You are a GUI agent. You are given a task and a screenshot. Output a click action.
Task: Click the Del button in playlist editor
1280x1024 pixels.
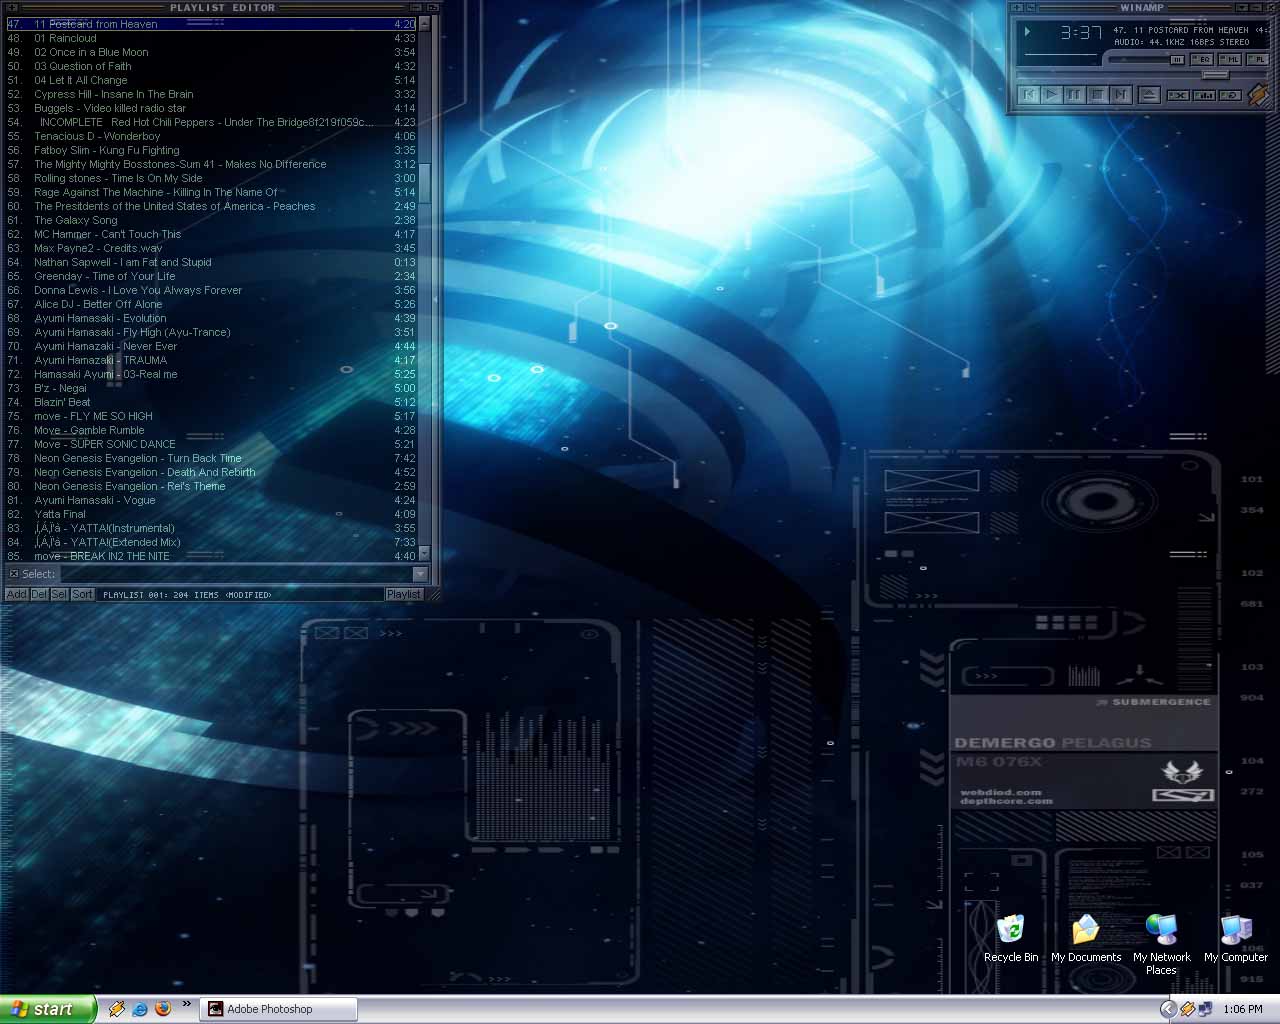(39, 594)
